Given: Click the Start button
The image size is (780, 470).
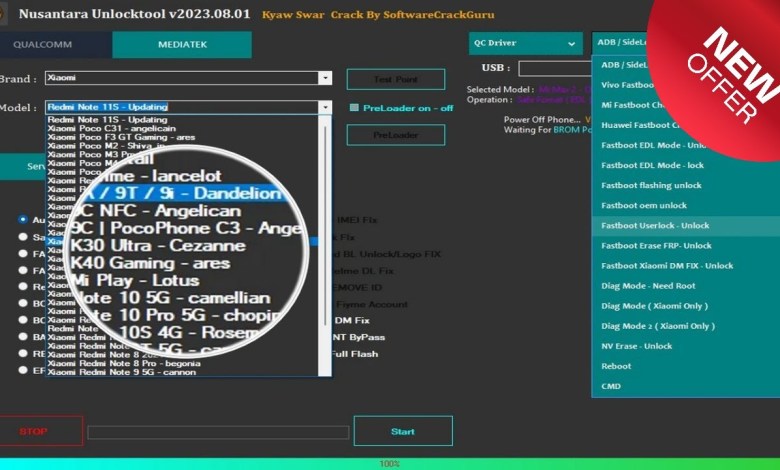Looking at the screenshot, I should coord(402,431).
